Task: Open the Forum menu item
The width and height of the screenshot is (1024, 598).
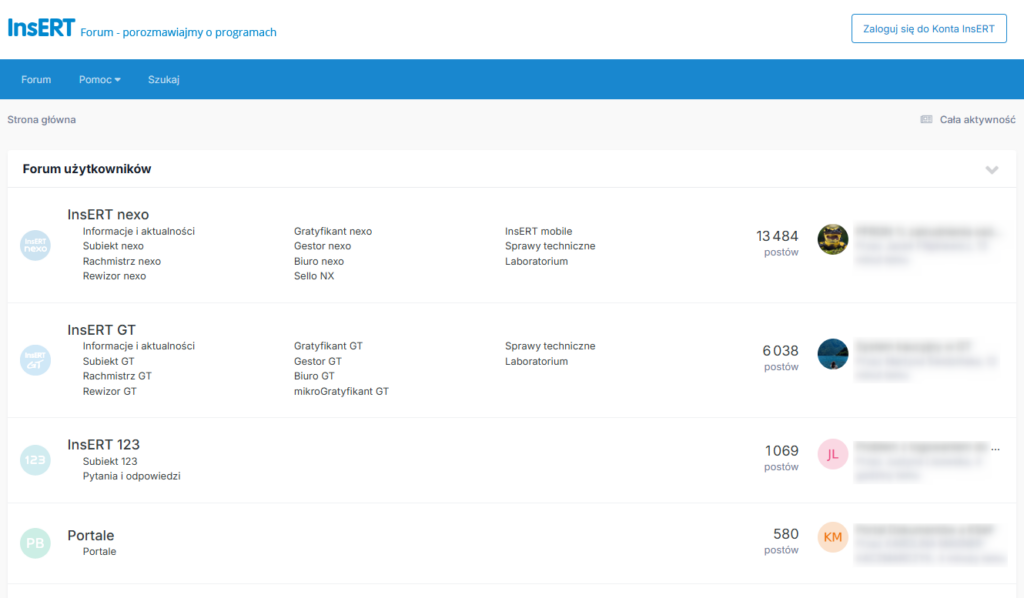Action: 36,80
